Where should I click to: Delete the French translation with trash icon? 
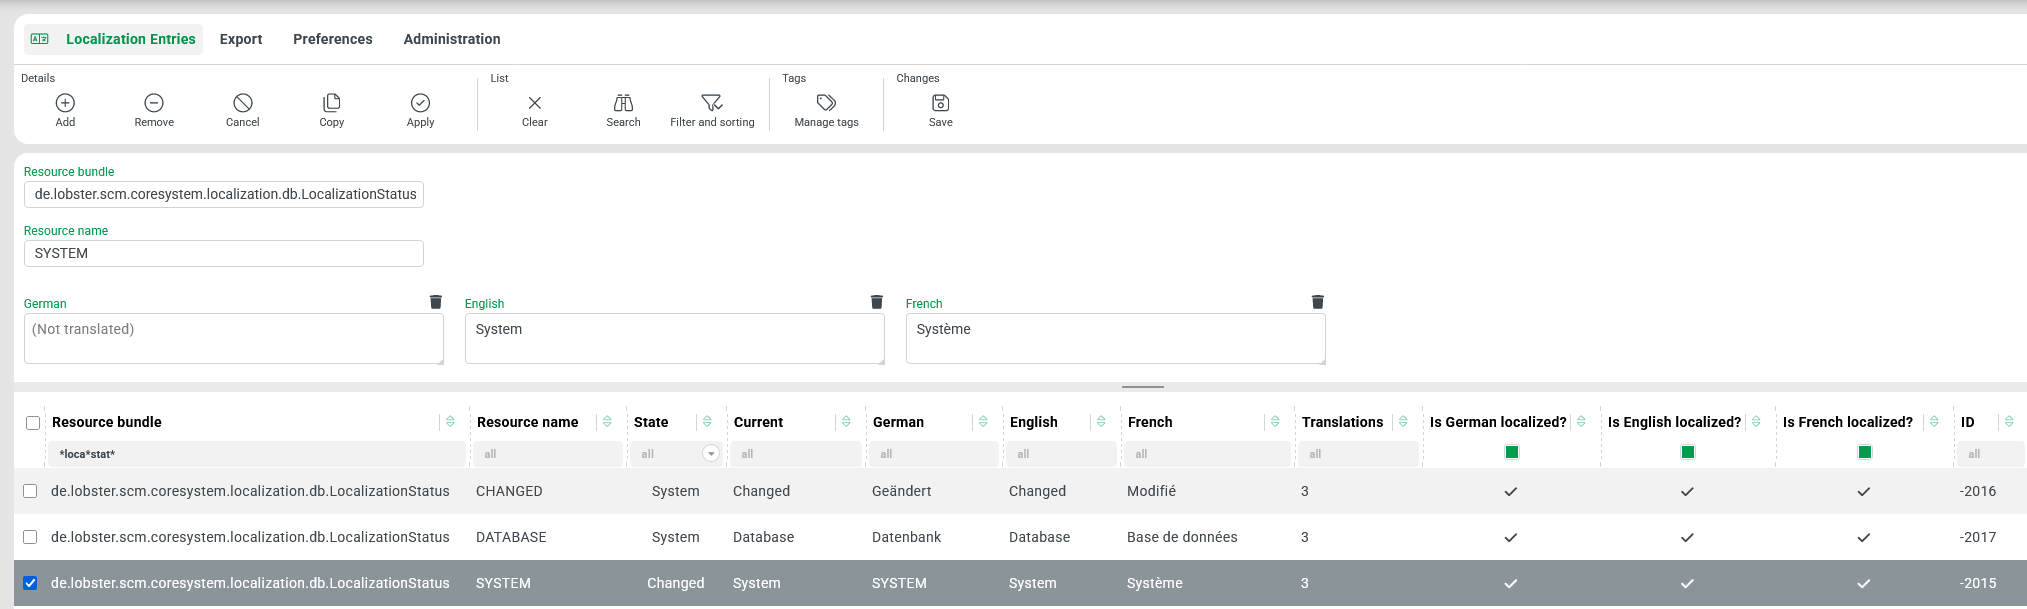[x=1317, y=302]
